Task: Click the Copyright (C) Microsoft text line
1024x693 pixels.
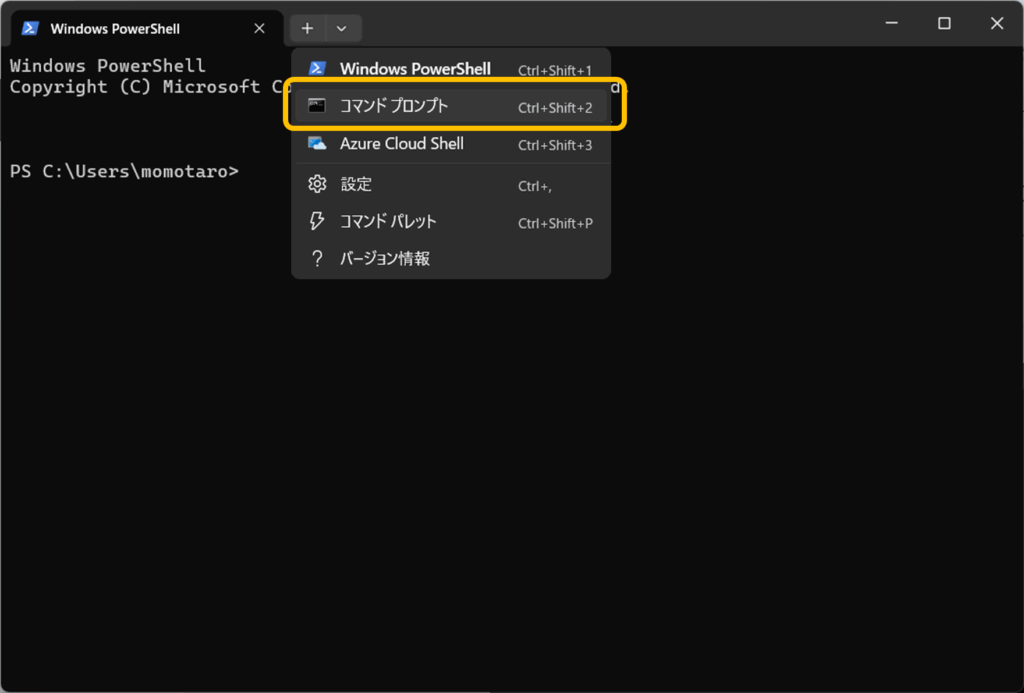Action: 150,87
